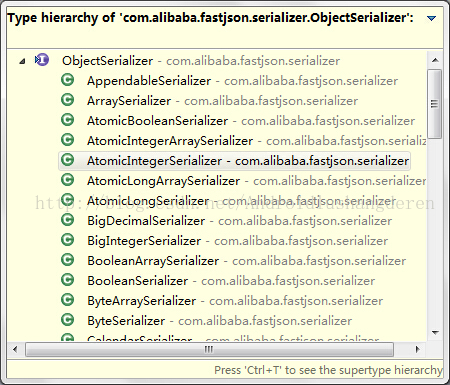The width and height of the screenshot is (450, 385).
Task: Click the 'Press Ctrl+T' supertype hierarchy hint
Action: (328, 370)
